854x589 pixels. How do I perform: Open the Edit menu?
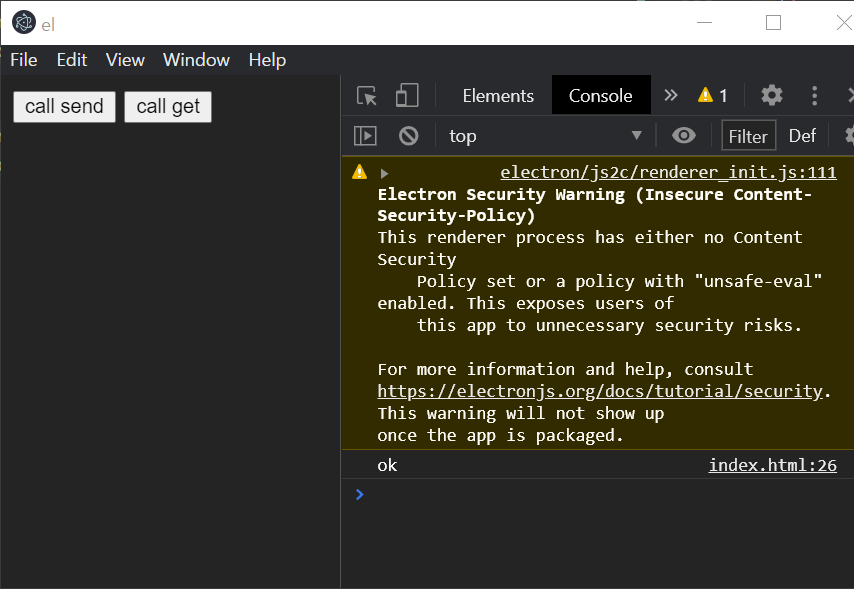72,60
